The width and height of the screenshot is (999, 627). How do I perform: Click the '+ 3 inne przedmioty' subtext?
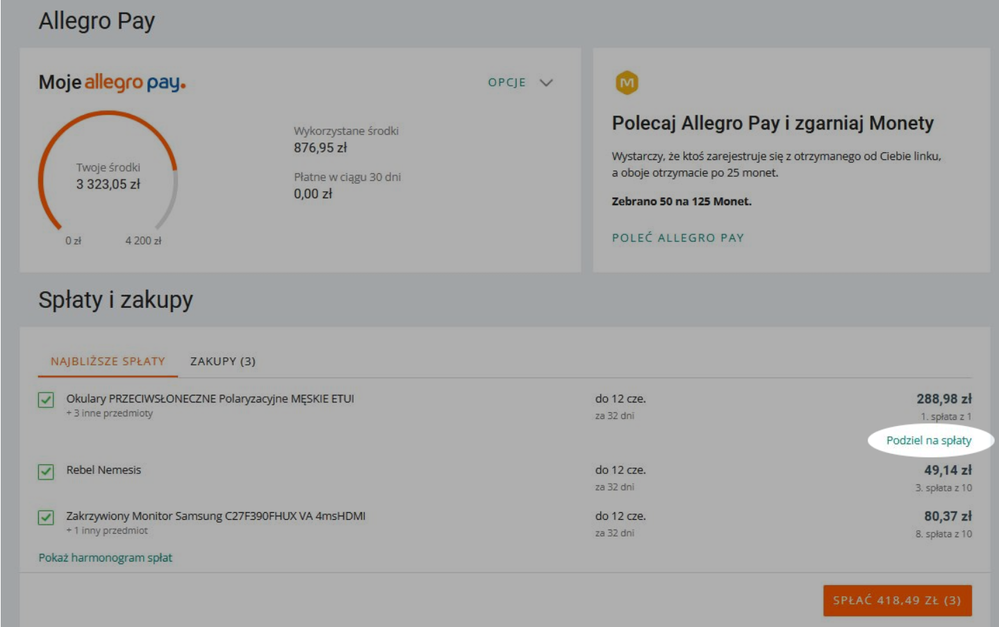[110, 414]
